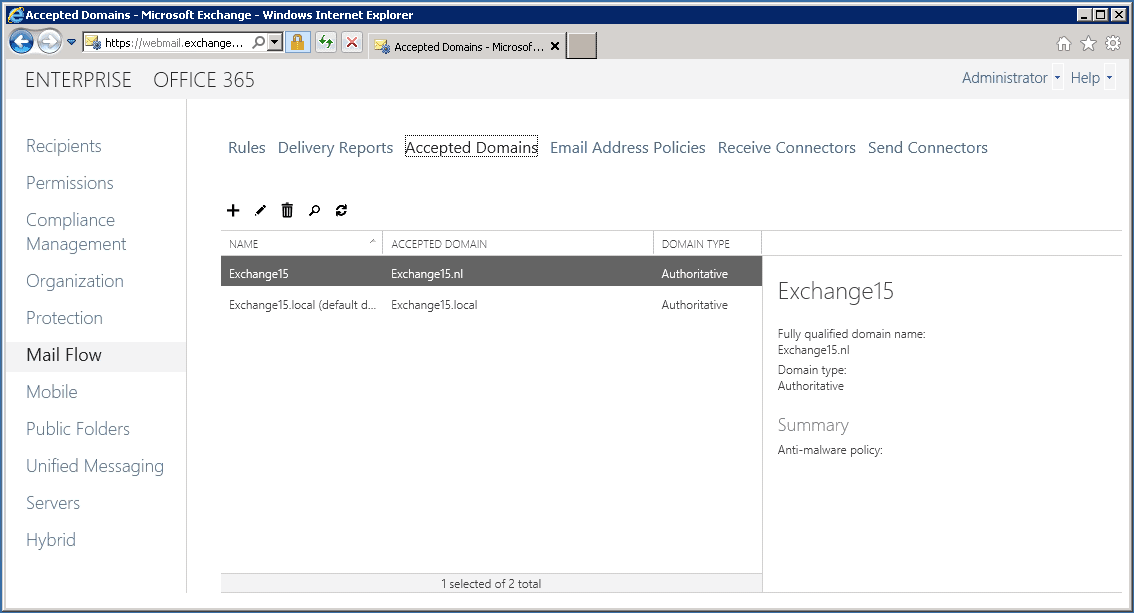1134x613 pixels.
Task: Open Unified Messaging section
Action: click(95, 466)
